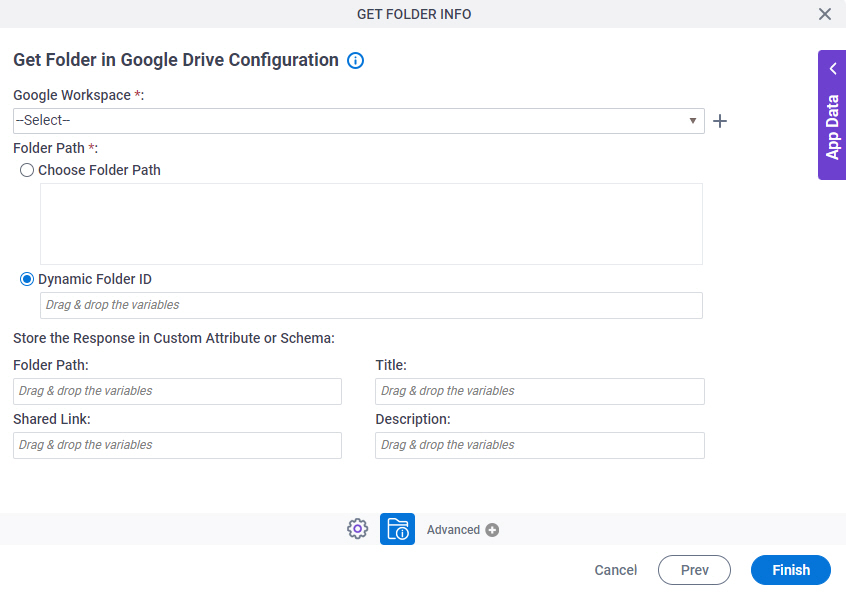The width and height of the screenshot is (846, 593).
Task: Click the Store the Response label
Action: (174, 338)
